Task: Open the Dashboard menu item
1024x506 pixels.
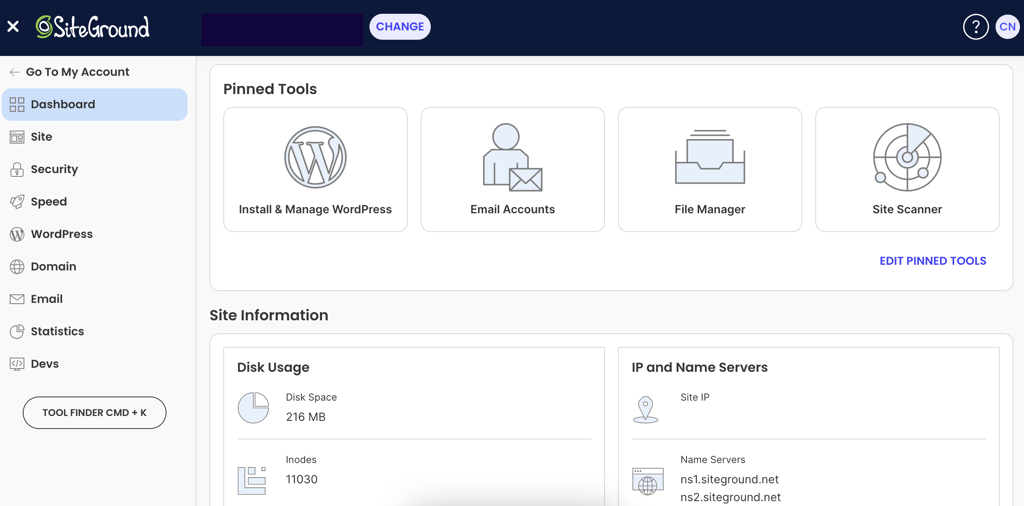Action: (95, 104)
